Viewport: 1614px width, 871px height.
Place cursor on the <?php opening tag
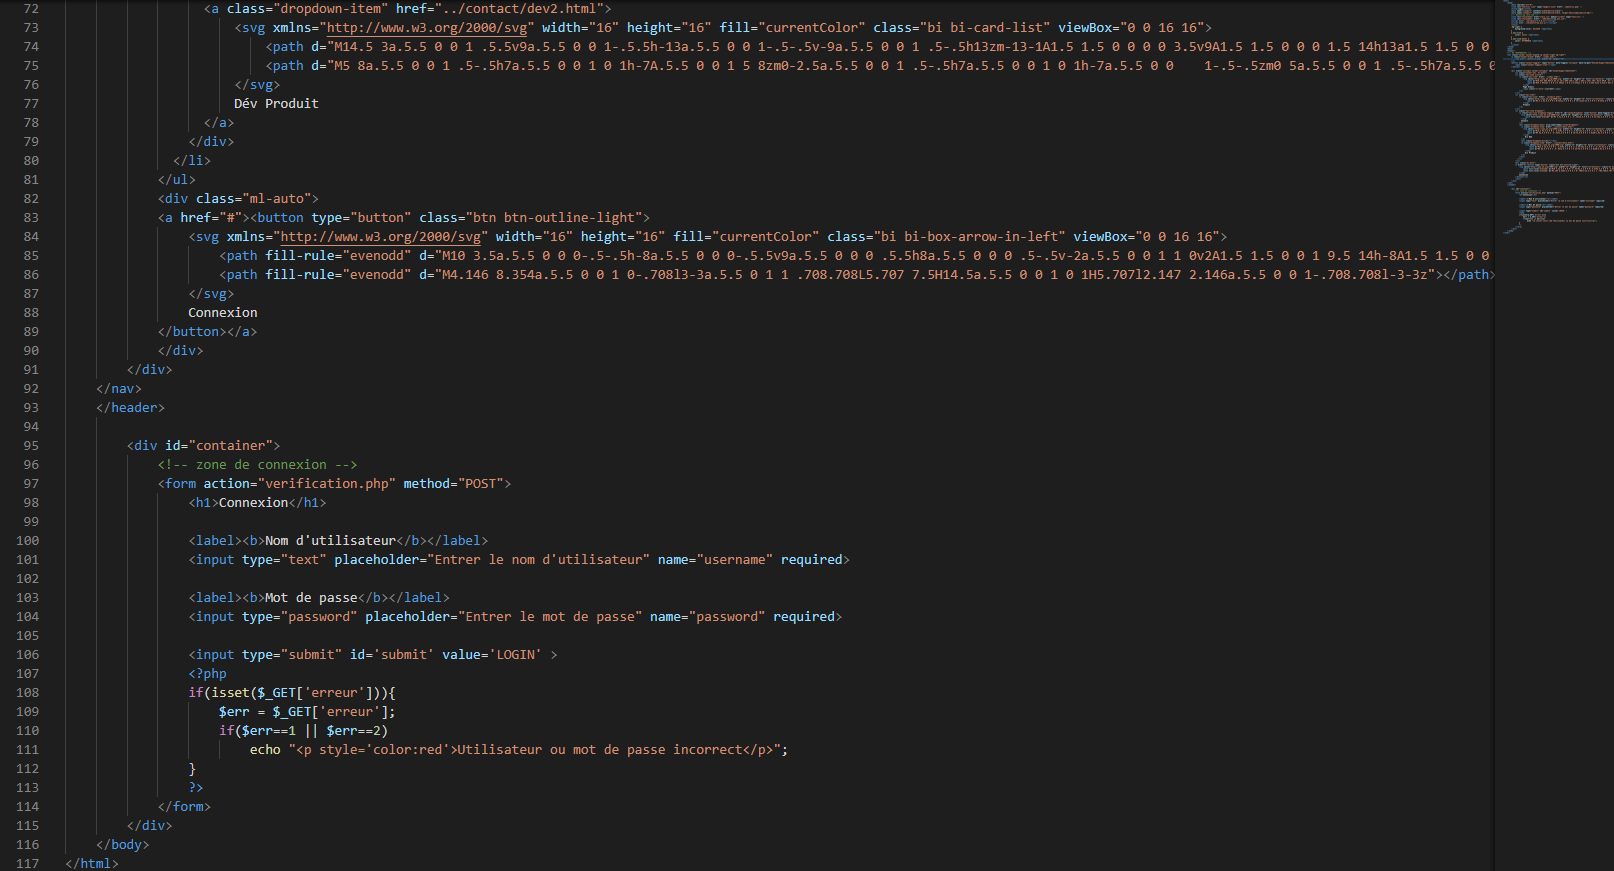pos(208,674)
